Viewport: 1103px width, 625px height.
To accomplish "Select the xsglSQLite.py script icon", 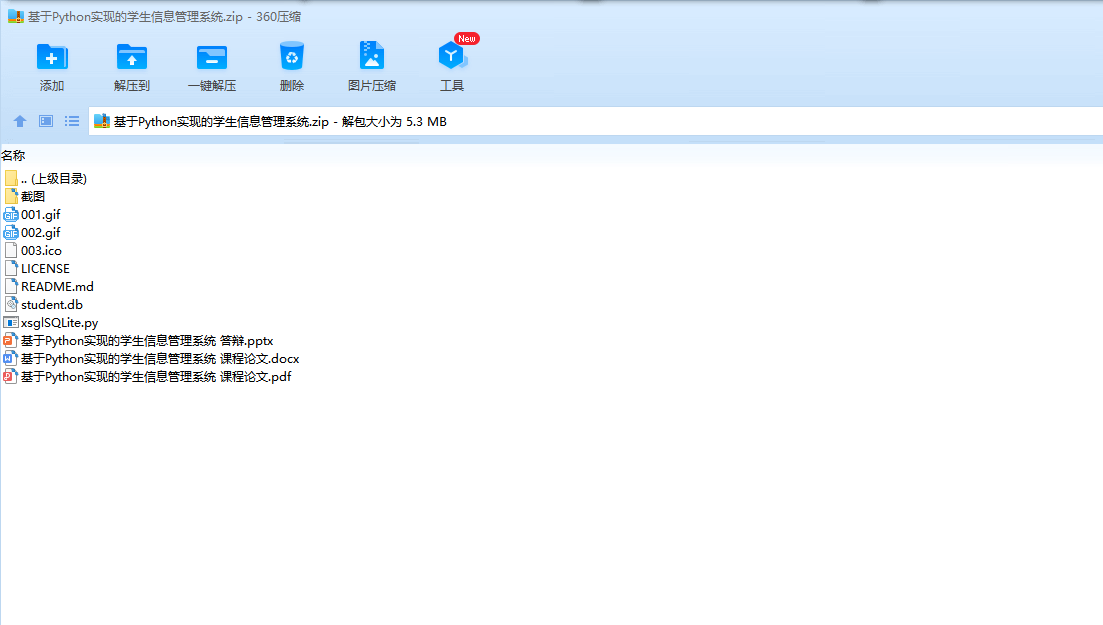I will click(11, 322).
